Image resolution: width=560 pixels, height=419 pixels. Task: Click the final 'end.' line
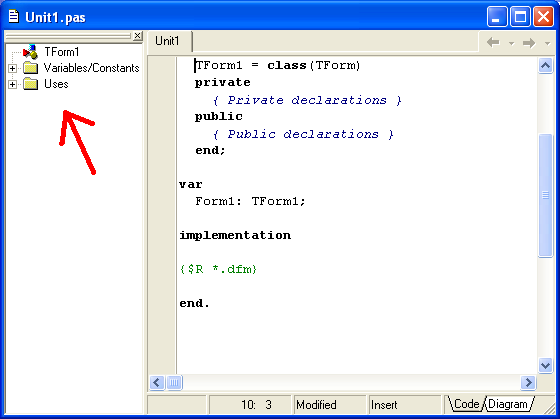click(194, 303)
